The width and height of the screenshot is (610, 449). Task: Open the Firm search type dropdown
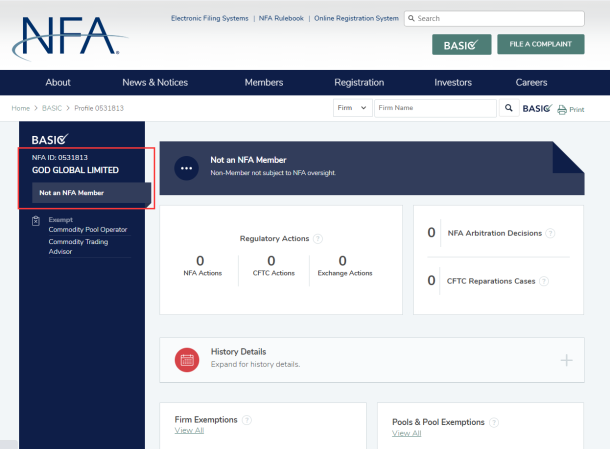[351, 108]
